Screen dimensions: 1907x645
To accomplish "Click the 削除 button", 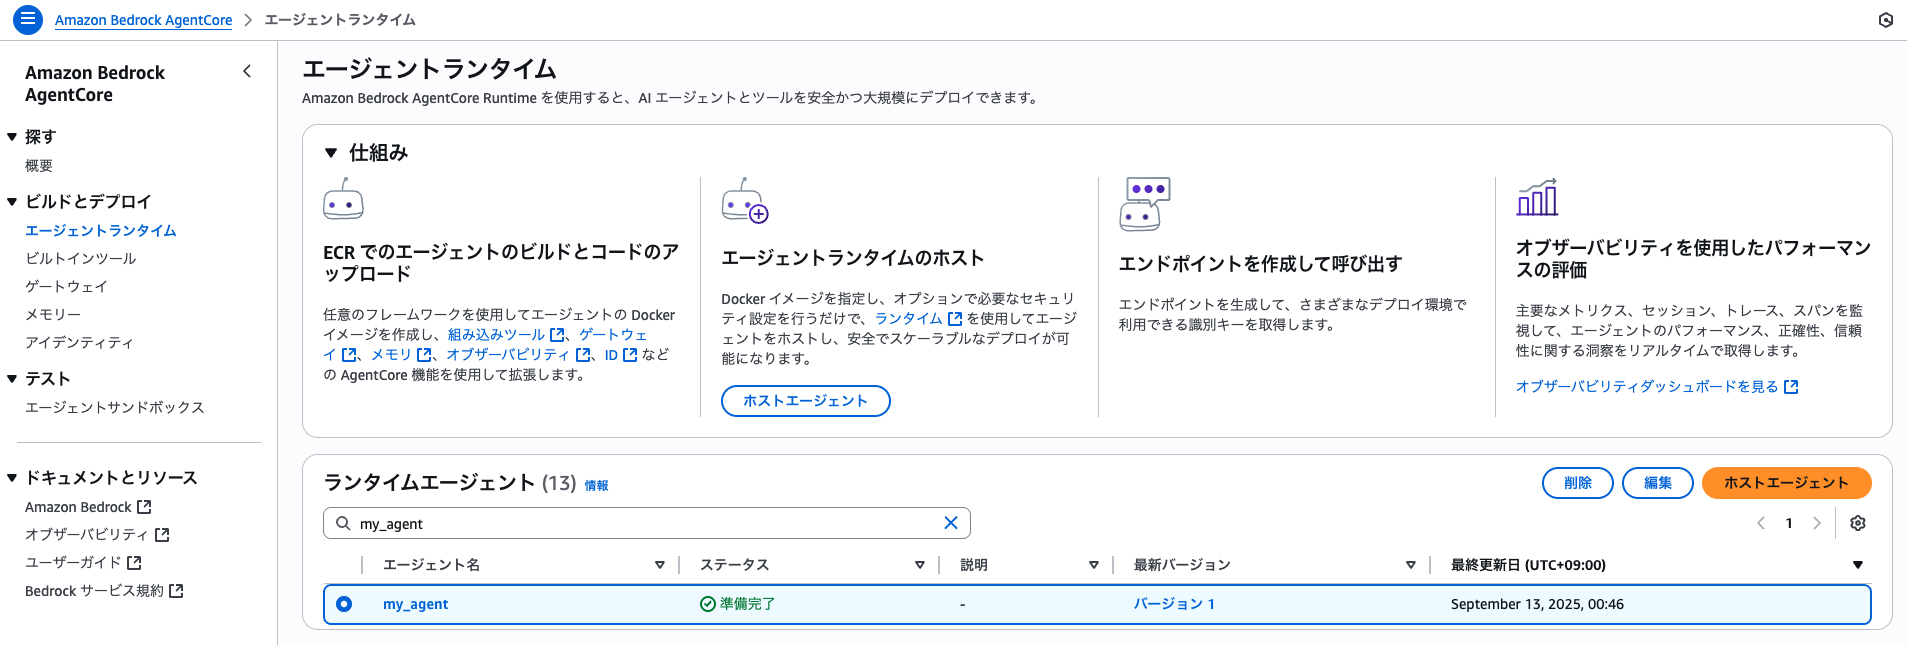I will [1578, 483].
